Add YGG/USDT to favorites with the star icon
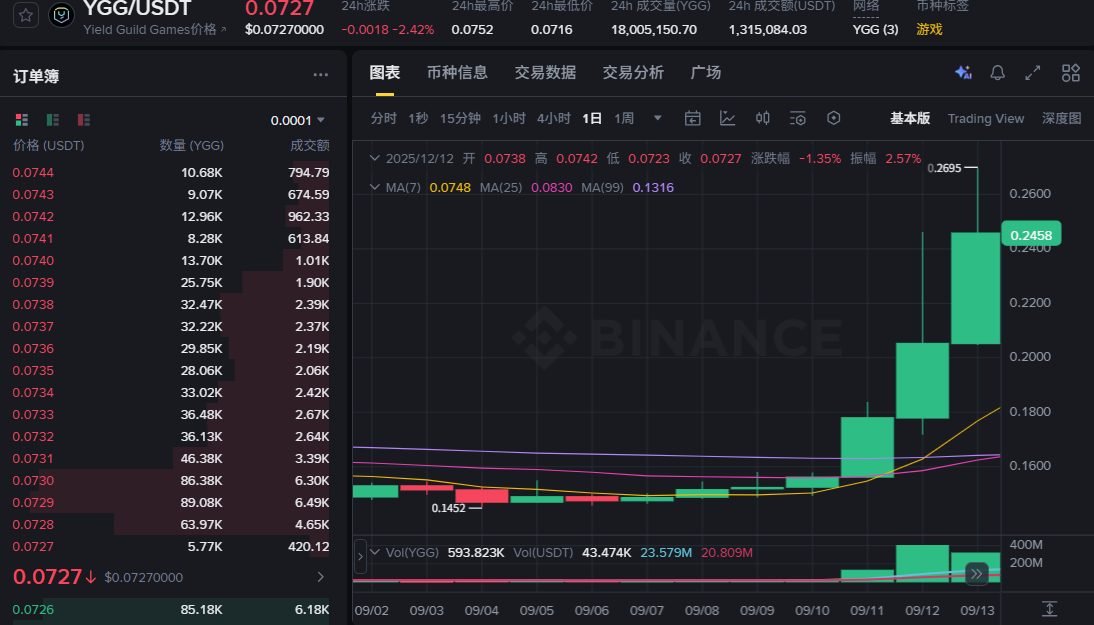Screen dimensions: 1094x625 pyautogui.click(x=26, y=15)
